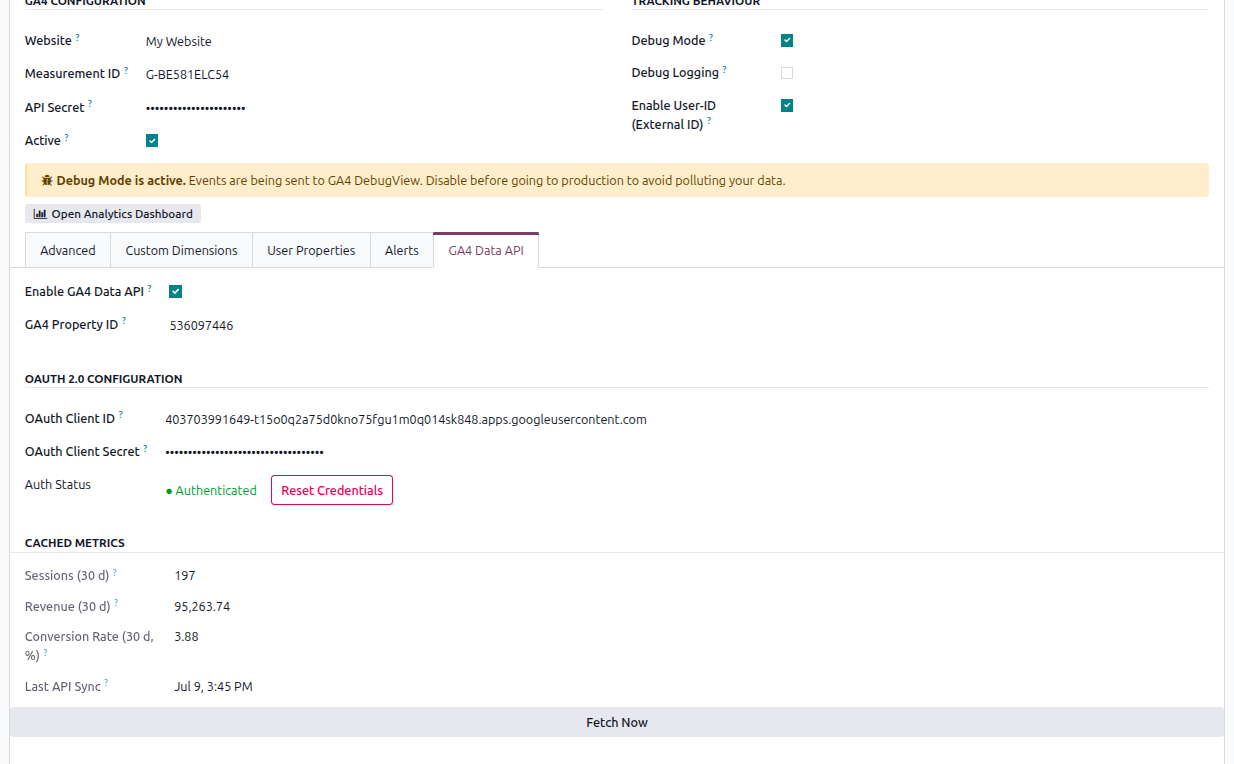
Task: Click the External ID help question mark
Action: pos(709,121)
